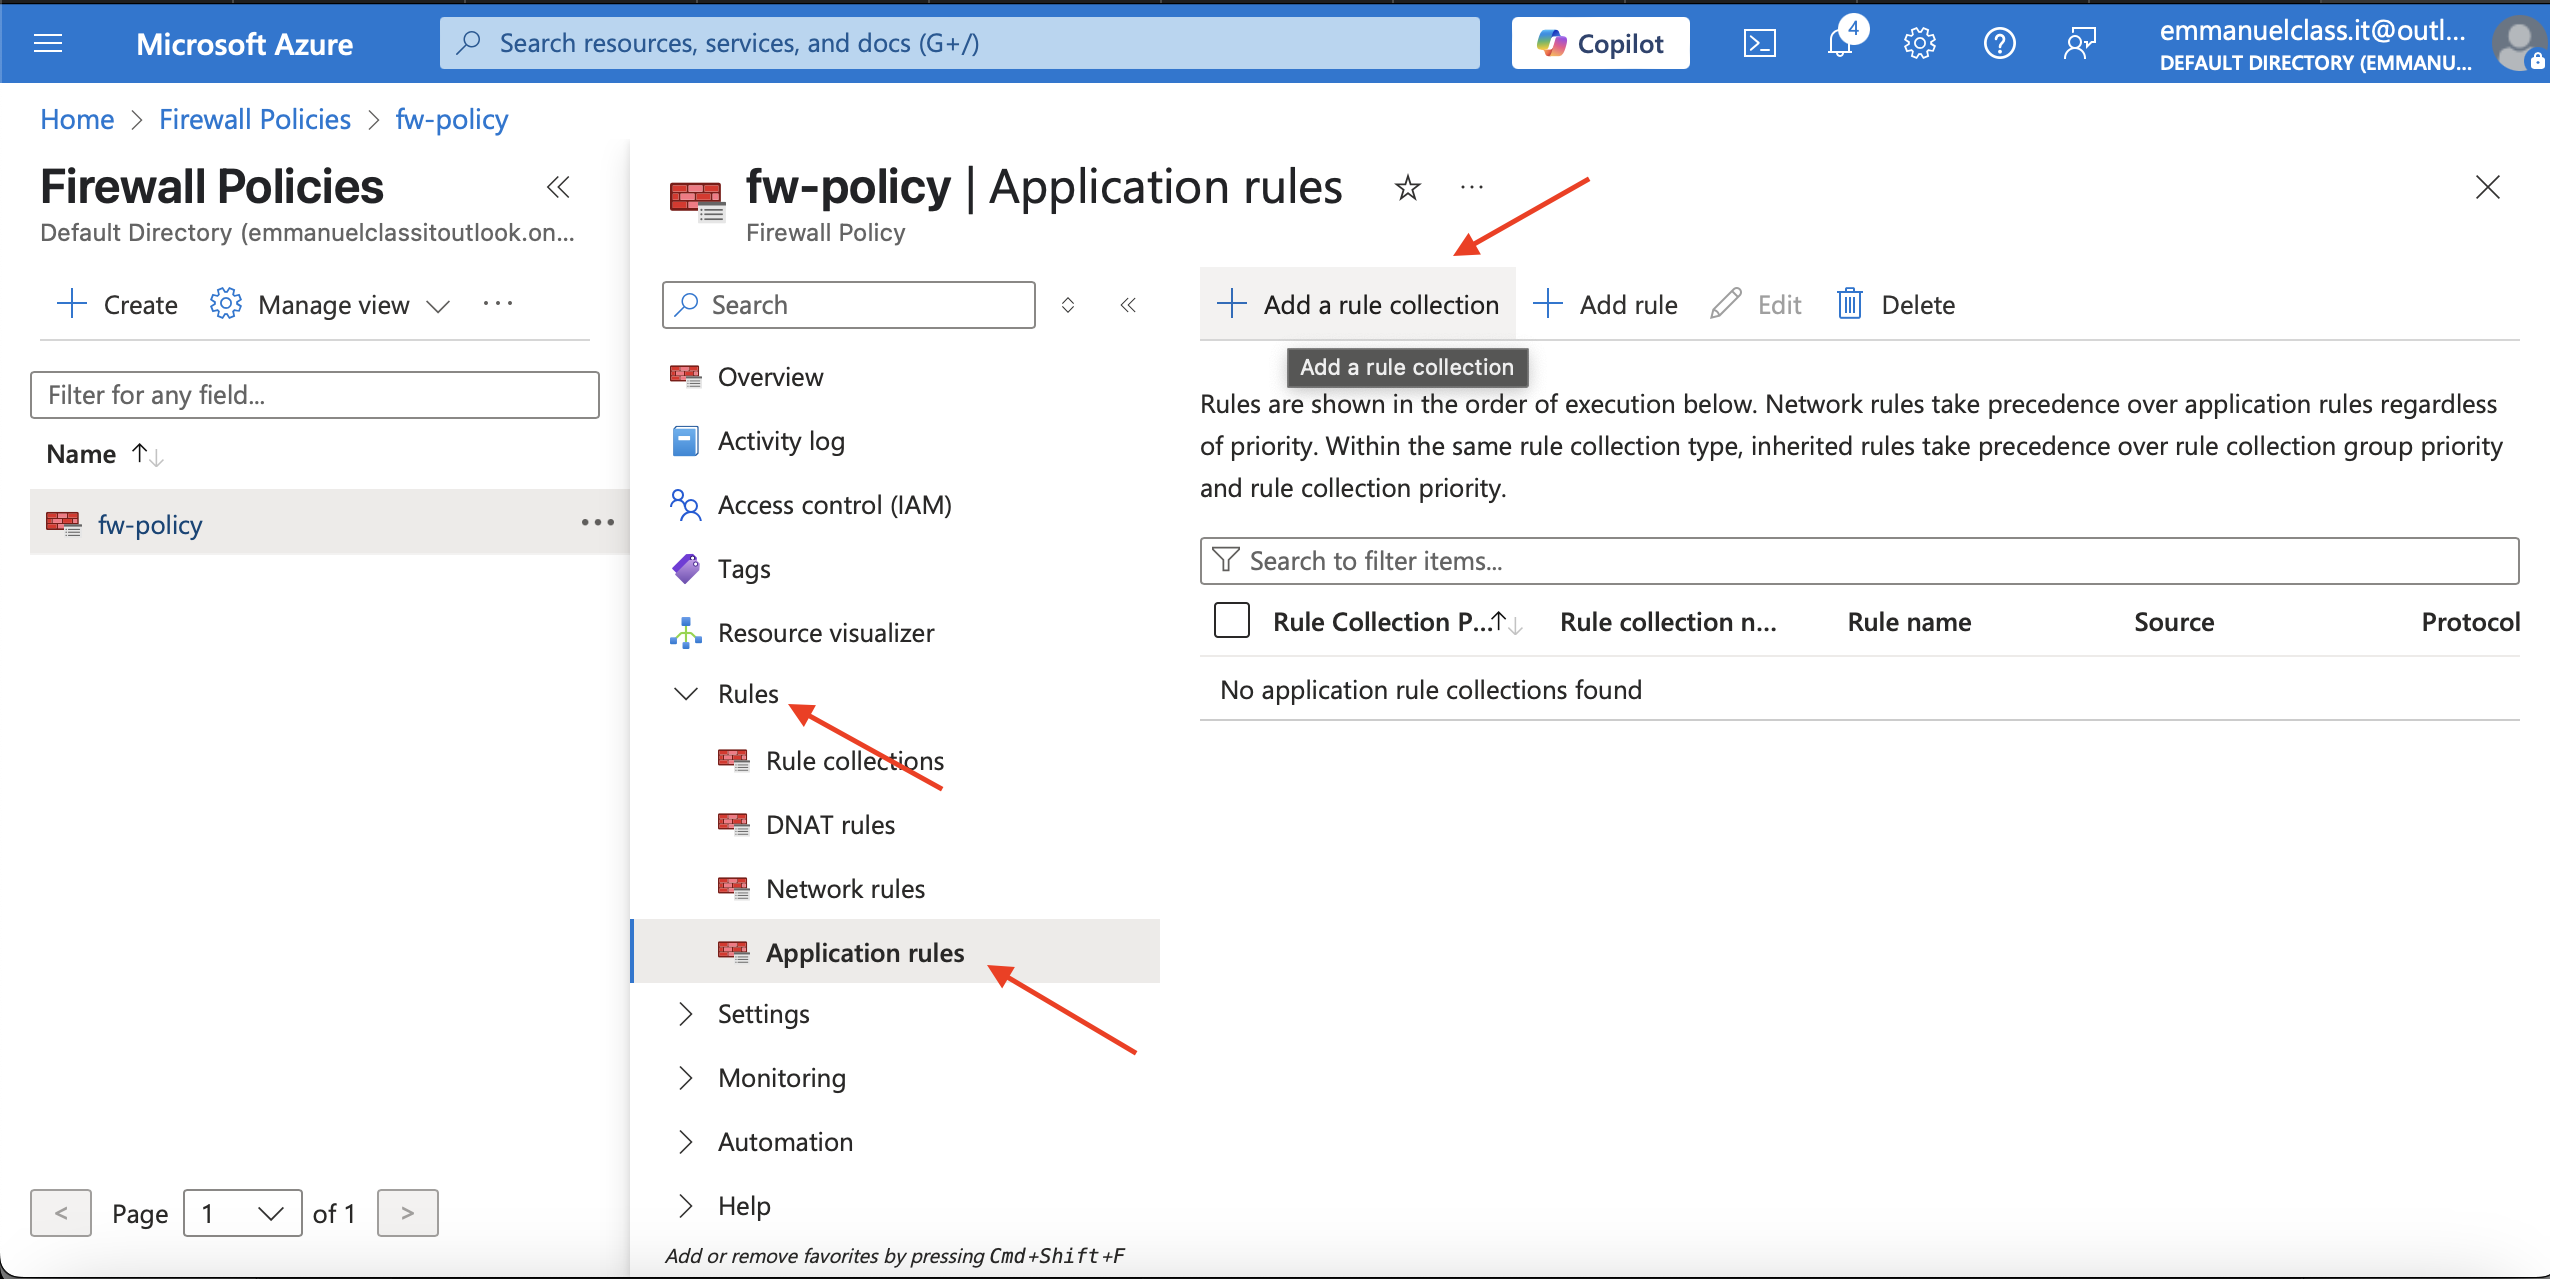The height and width of the screenshot is (1279, 2550).
Task: Open Tags menu item
Action: point(744,569)
